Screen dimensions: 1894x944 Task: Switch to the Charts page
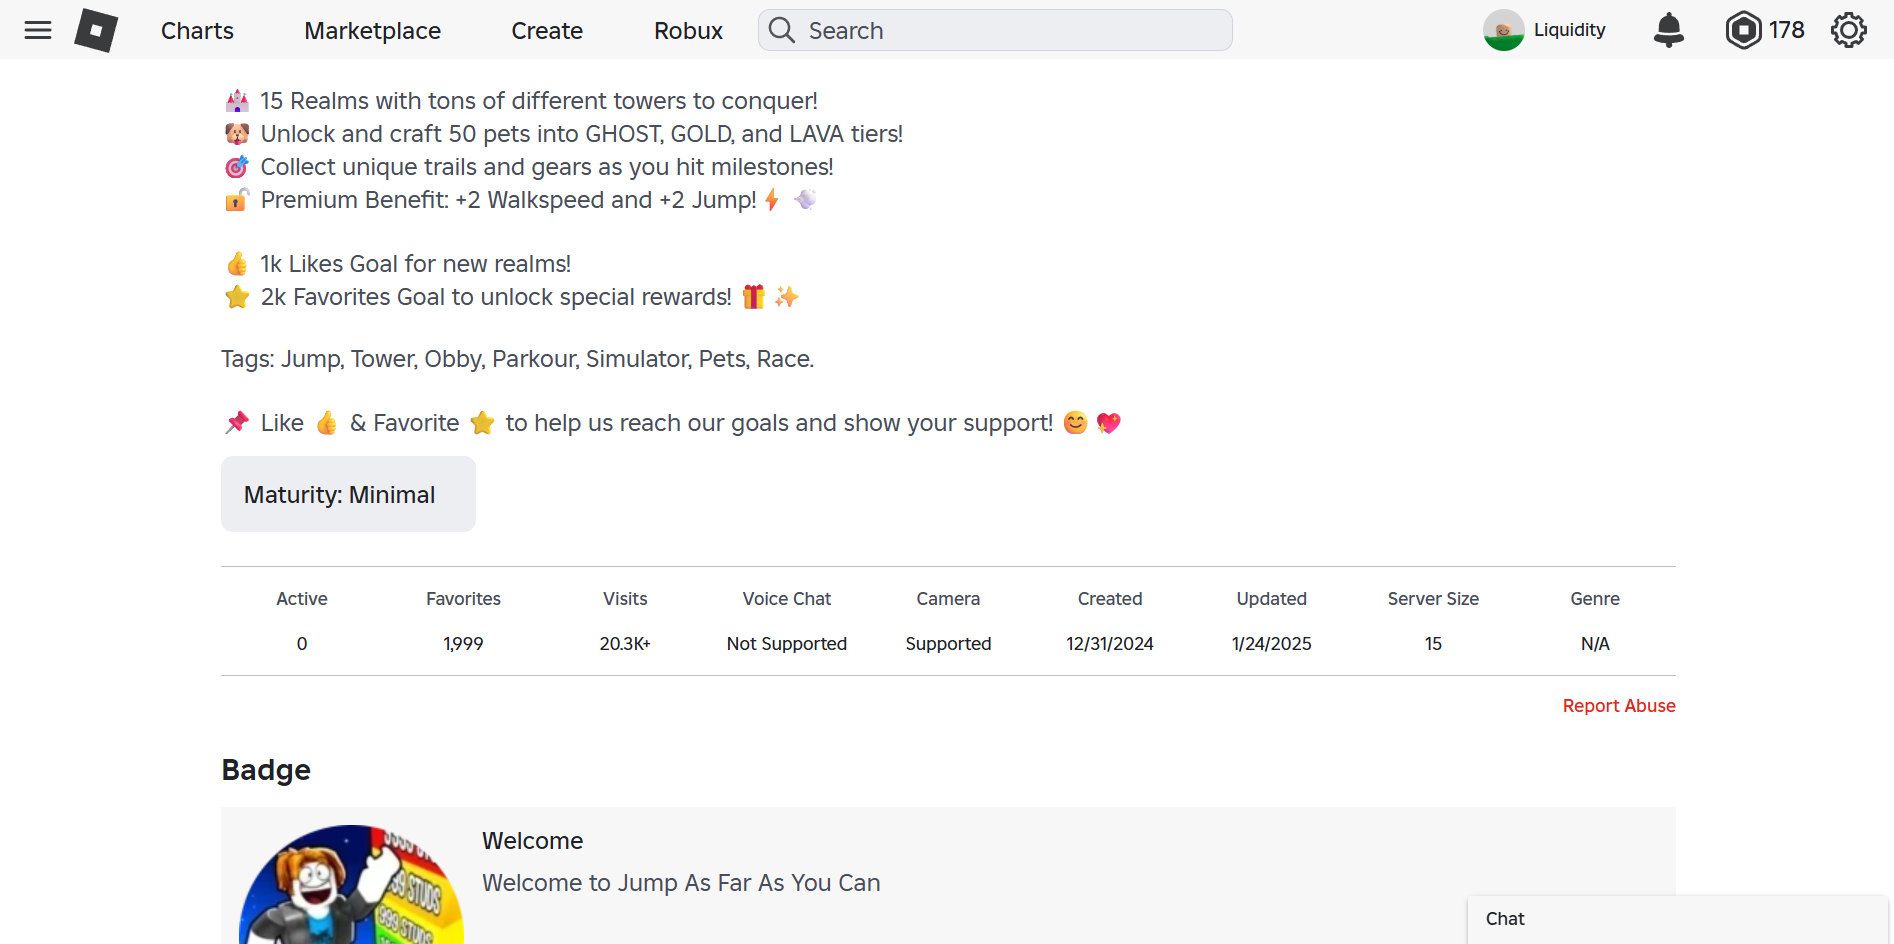[x=196, y=30]
